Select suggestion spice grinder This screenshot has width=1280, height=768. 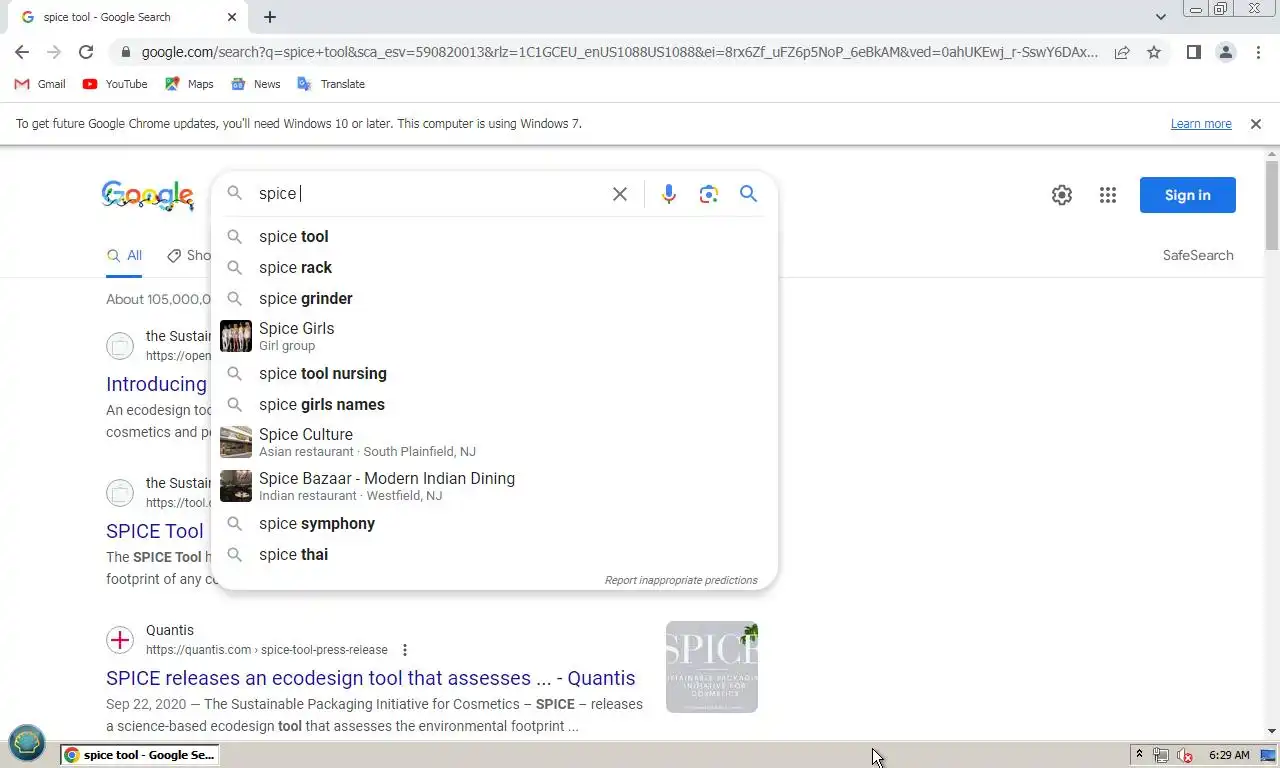pyautogui.click(x=494, y=299)
